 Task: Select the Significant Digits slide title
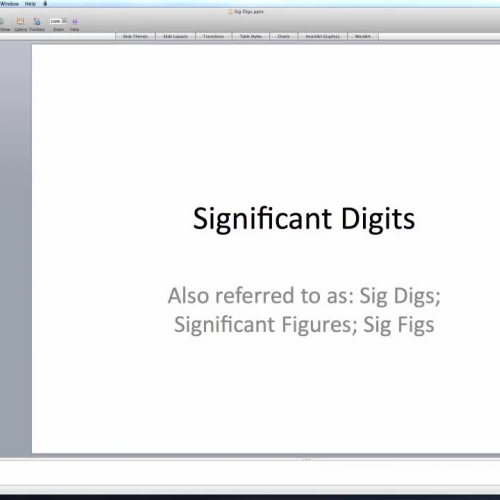tap(304, 219)
